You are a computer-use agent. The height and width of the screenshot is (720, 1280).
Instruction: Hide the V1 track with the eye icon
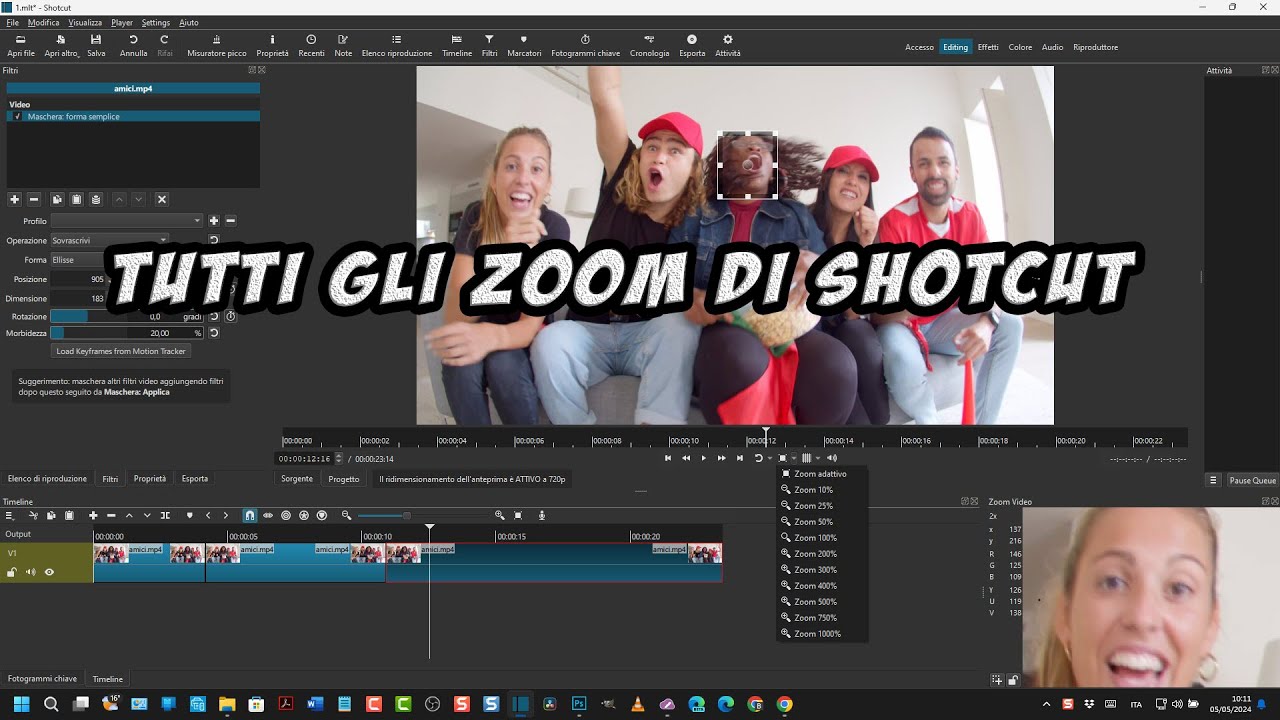tap(49, 572)
